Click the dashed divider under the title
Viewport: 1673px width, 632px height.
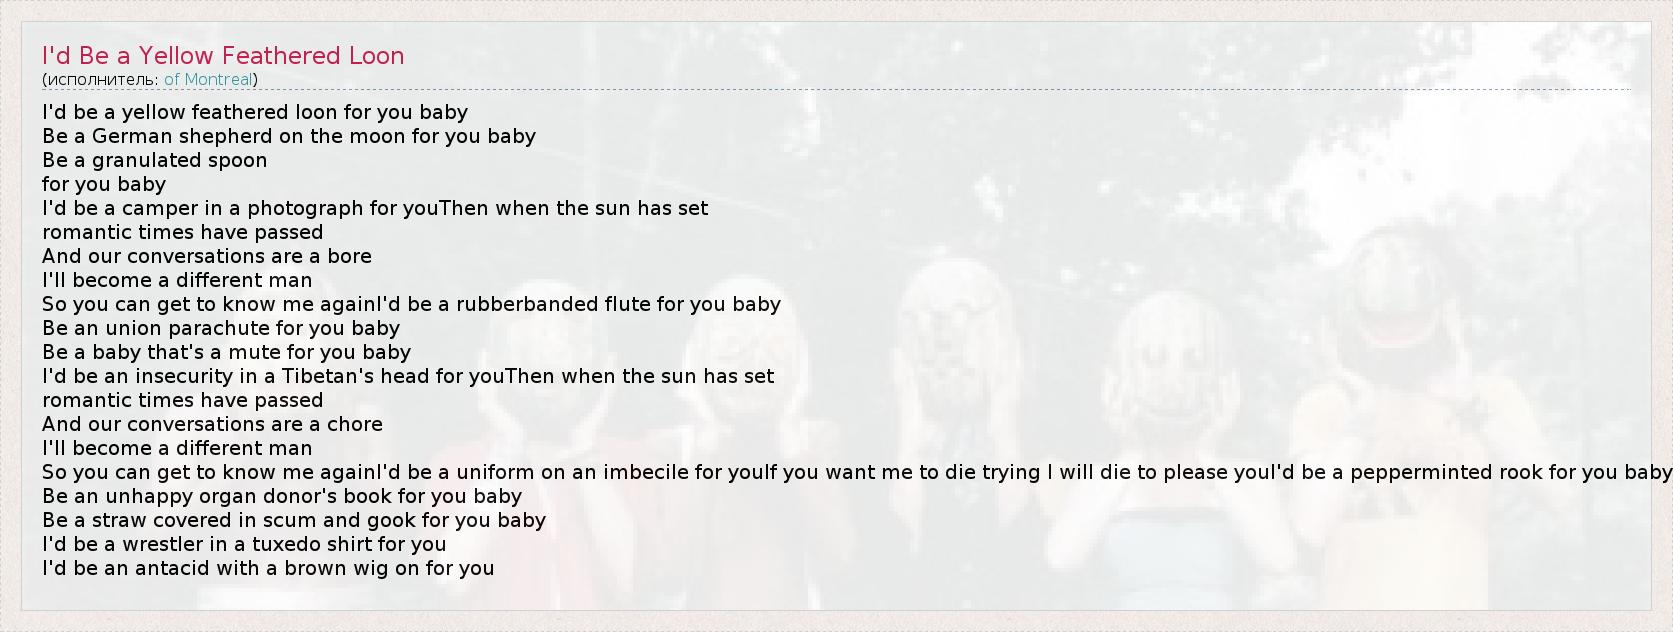point(836,90)
